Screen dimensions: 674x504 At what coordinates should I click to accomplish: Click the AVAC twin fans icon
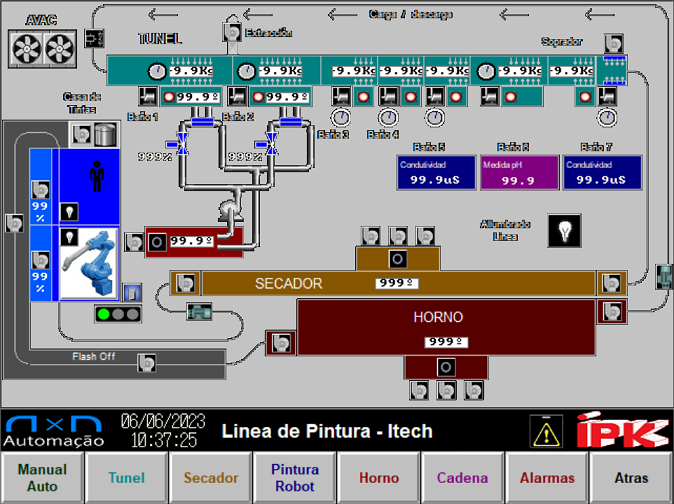click(x=43, y=45)
